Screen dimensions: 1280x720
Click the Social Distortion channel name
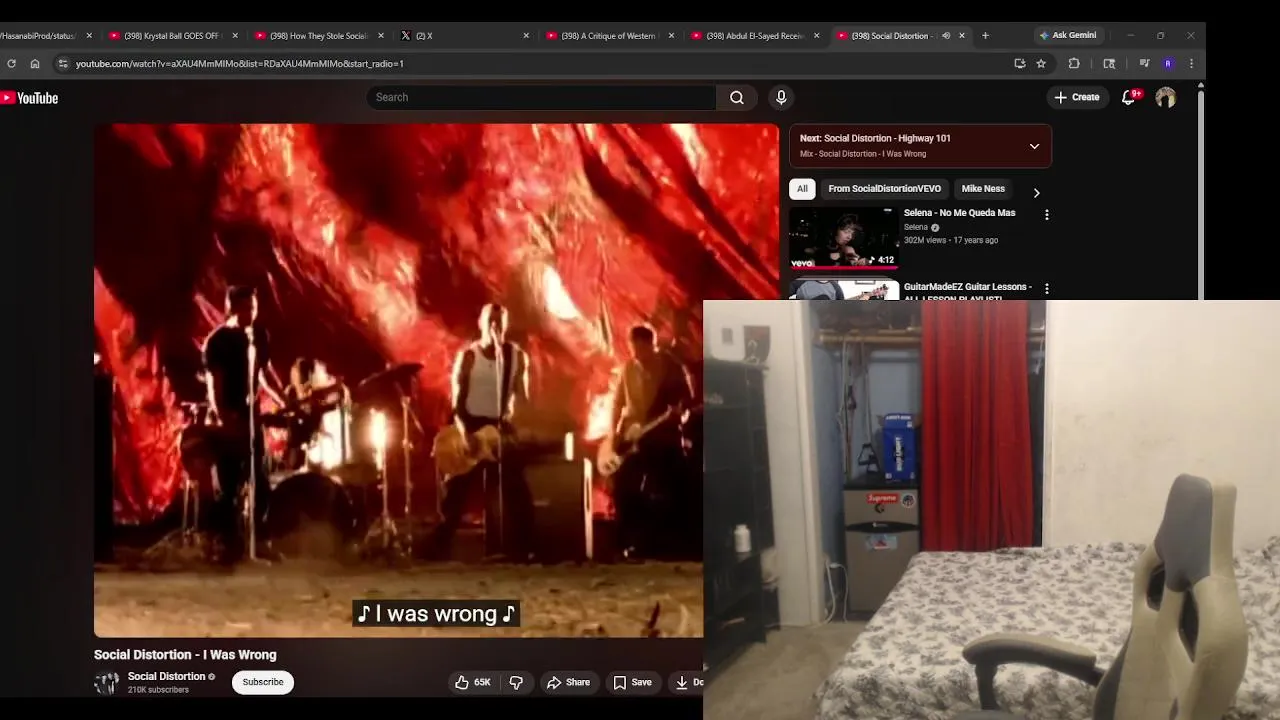[166, 676]
